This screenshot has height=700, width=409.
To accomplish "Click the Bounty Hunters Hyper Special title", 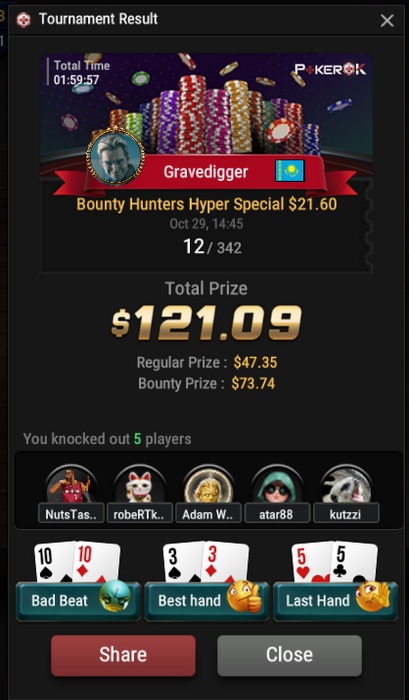I will tap(207, 204).
